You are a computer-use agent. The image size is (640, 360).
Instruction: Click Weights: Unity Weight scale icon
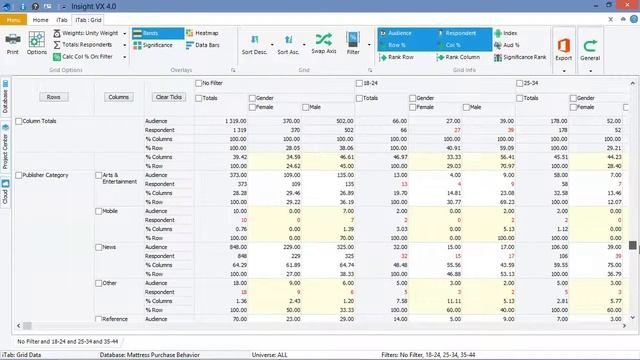[57, 33]
